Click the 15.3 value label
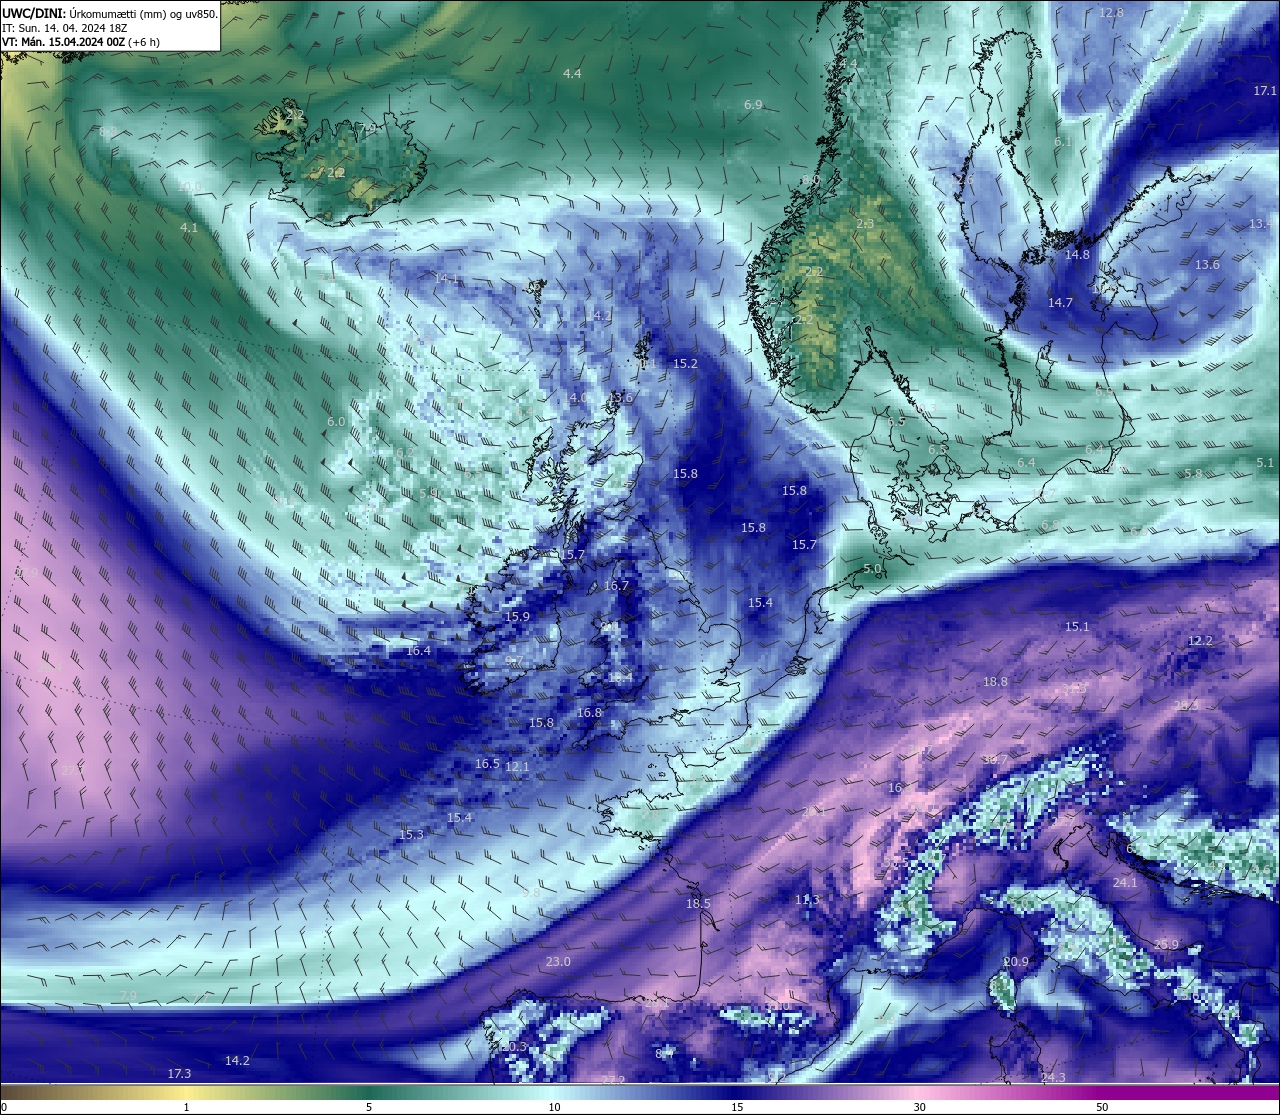The width and height of the screenshot is (1280, 1115). 411,835
